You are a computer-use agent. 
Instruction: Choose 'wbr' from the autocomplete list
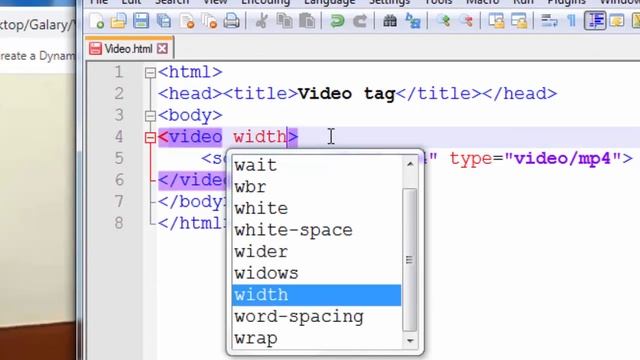pos(316,187)
